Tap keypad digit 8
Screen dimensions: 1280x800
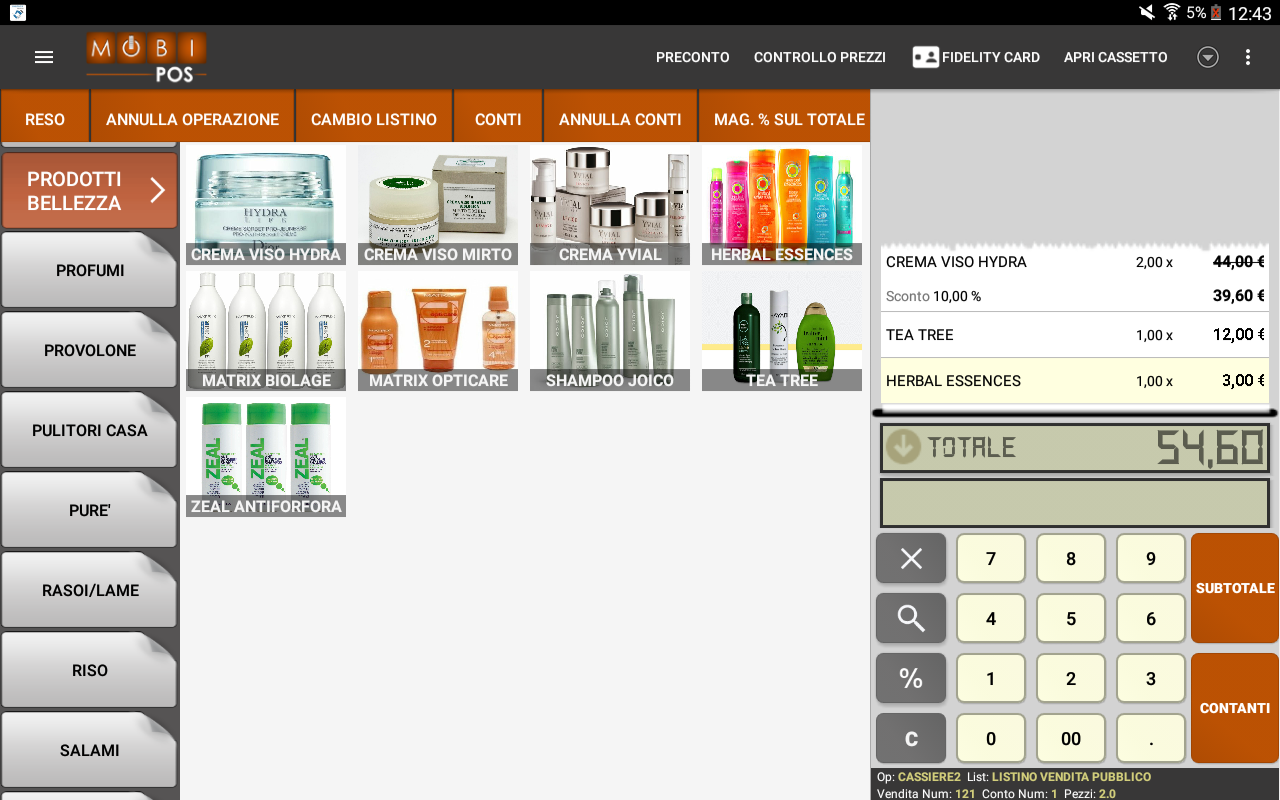1071,558
